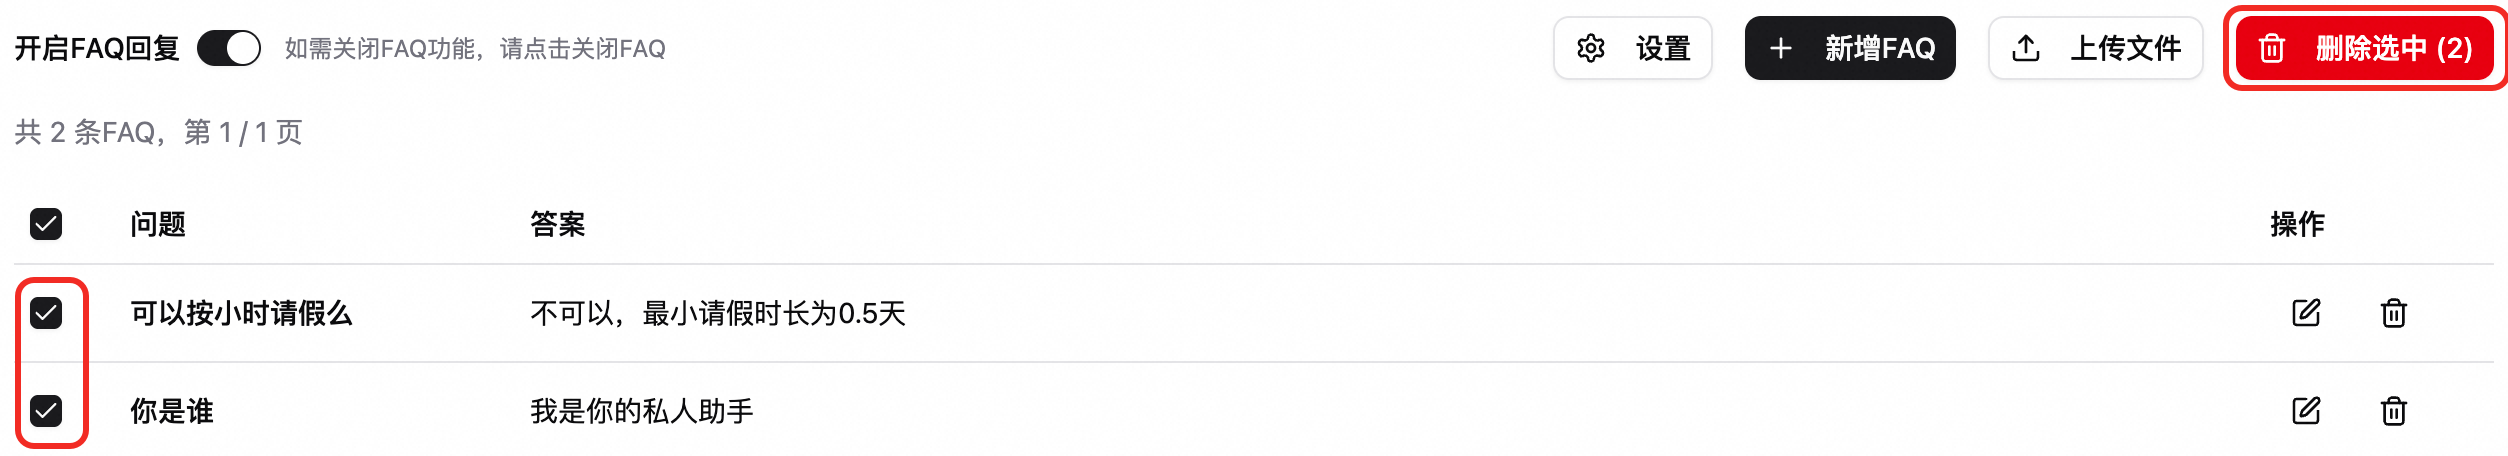This screenshot has height=456, width=2508.
Task: Click 删除选中 (2) to delete selected
Action: (2365, 48)
